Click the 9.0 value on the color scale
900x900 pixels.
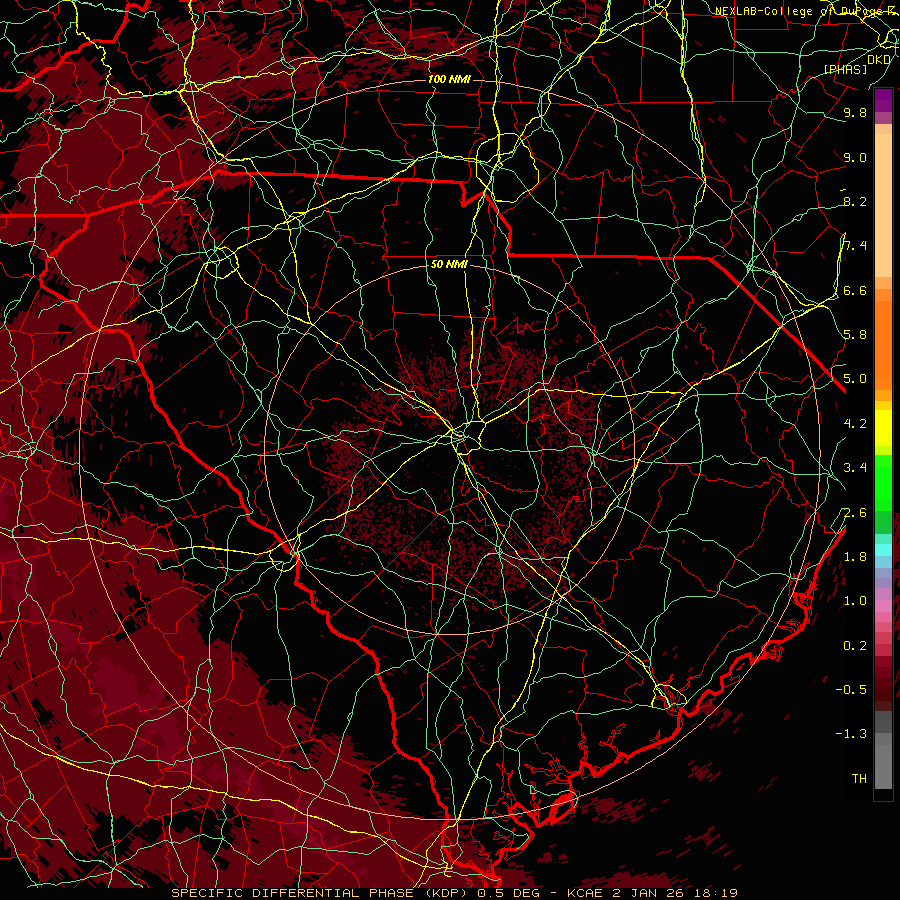855,157
